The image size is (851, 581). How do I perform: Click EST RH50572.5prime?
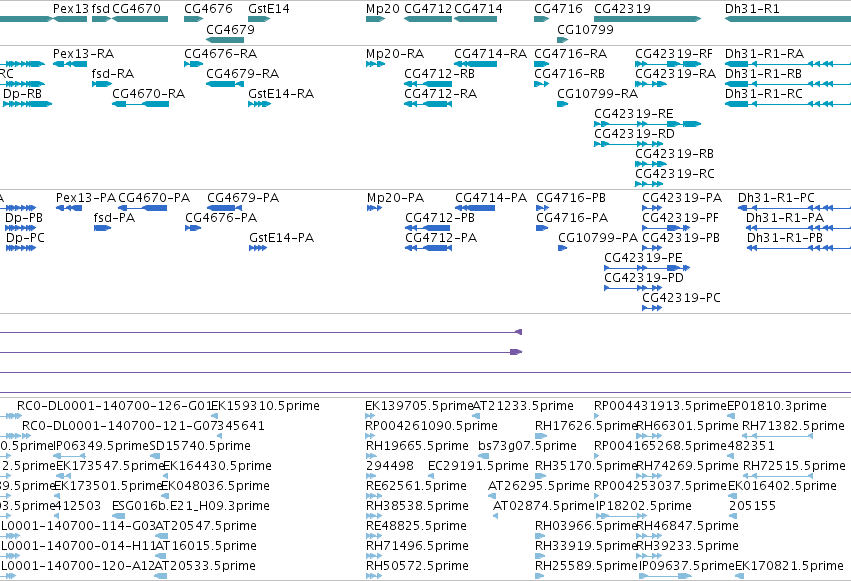point(374,576)
